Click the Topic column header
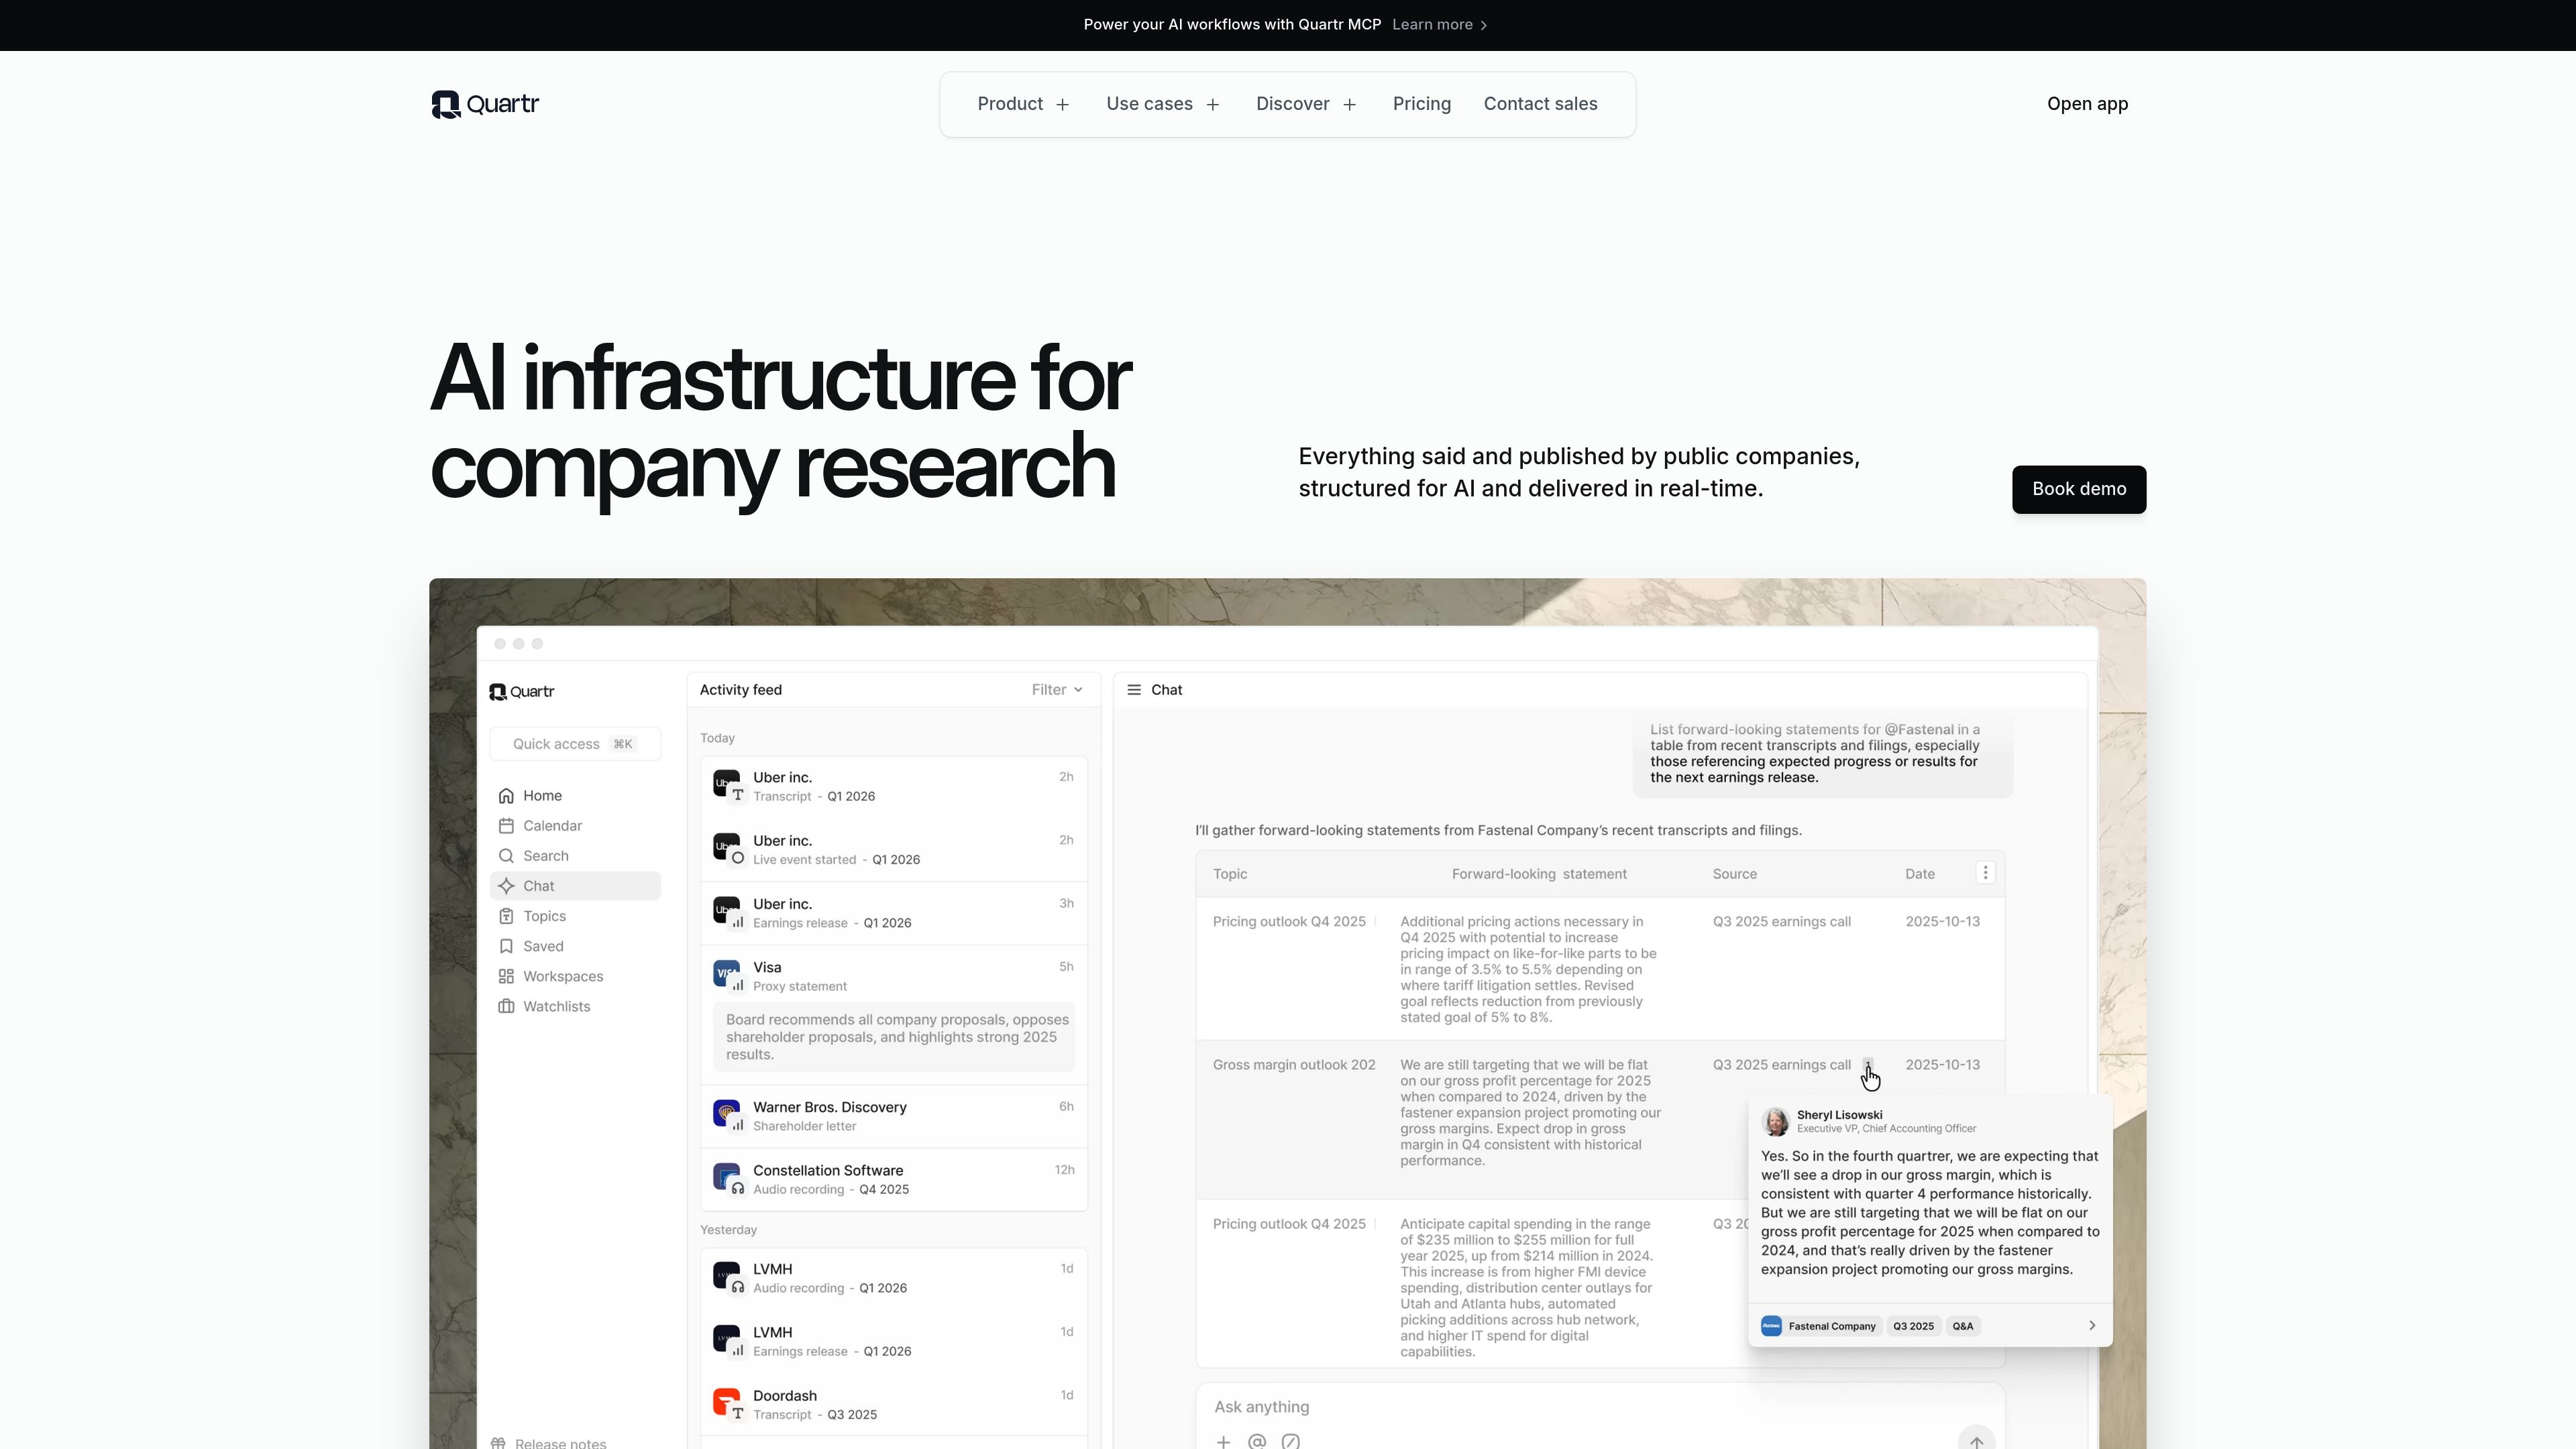The image size is (2576, 1449). click(1230, 874)
